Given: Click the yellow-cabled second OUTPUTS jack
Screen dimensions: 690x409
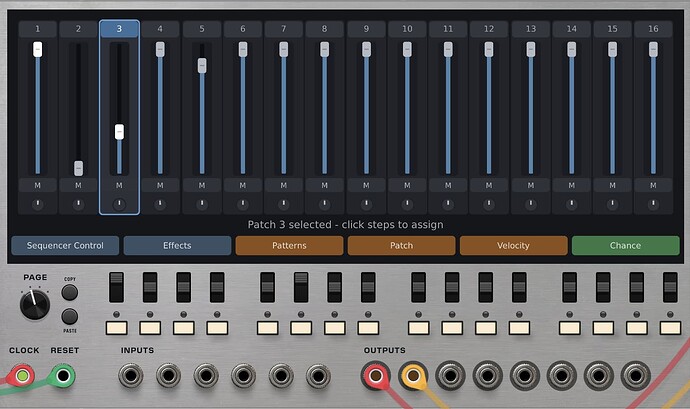Looking at the screenshot, I should tap(412, 377).
